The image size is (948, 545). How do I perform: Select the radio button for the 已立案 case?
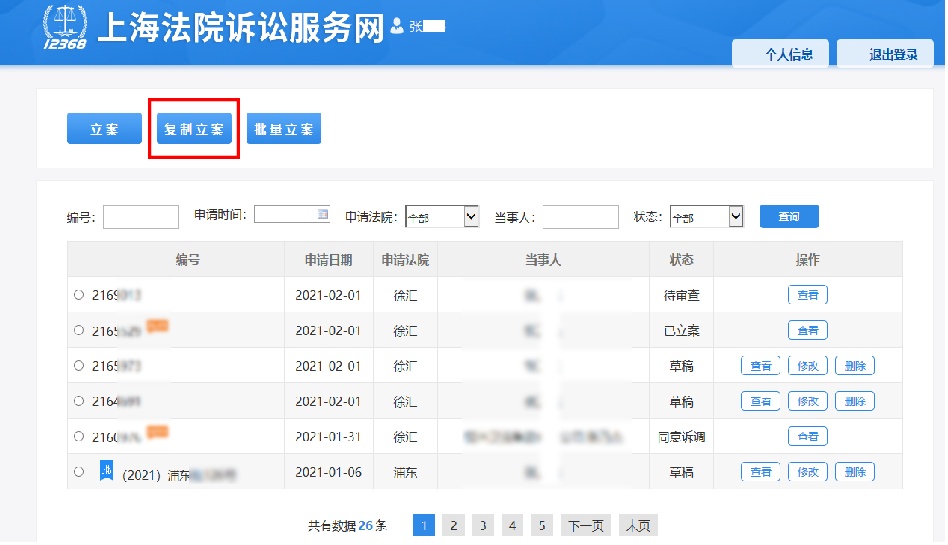pos(79,331)
